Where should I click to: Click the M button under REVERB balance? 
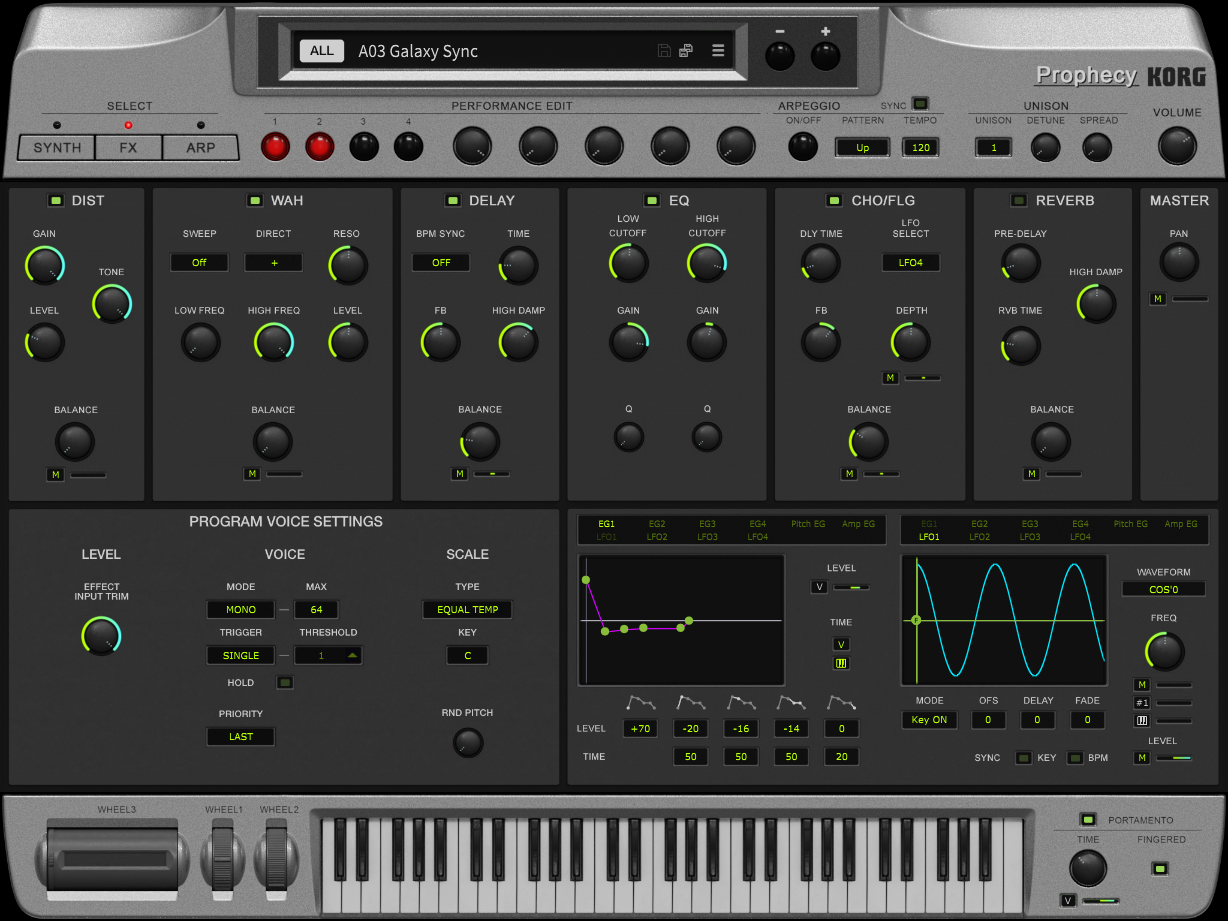[x=1032, y=474]
